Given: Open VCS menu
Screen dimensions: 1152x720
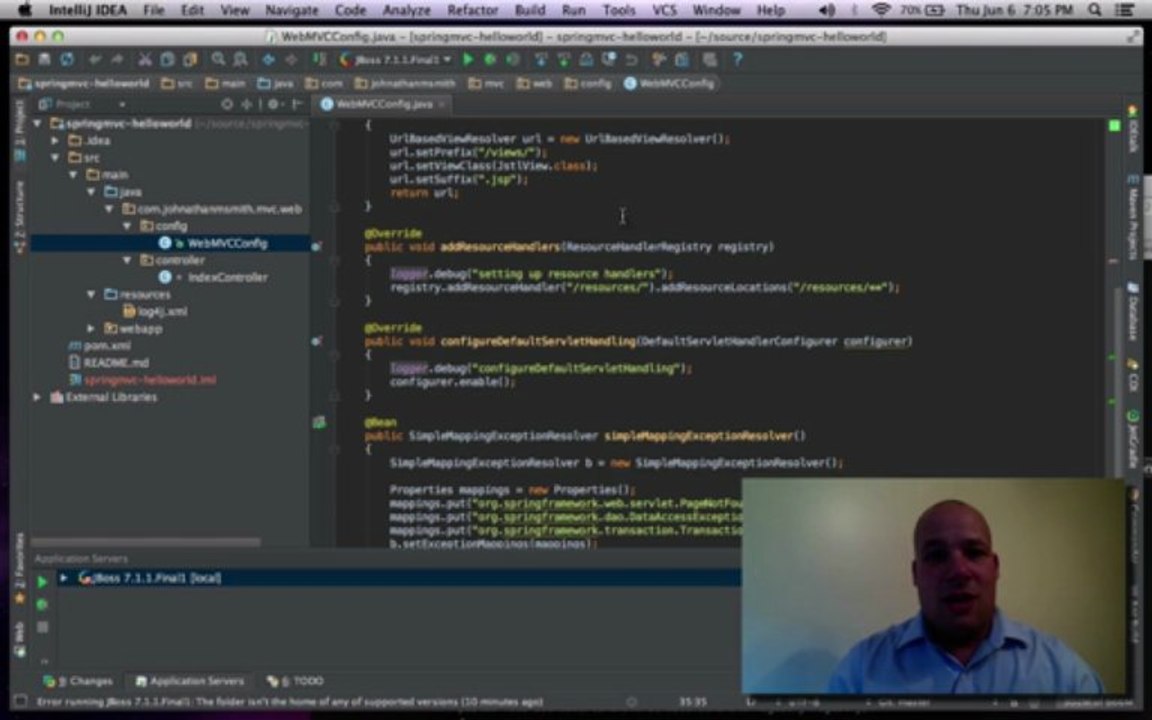Looking at the screenshot, I should pyautogui.click(x=664, y=10).
